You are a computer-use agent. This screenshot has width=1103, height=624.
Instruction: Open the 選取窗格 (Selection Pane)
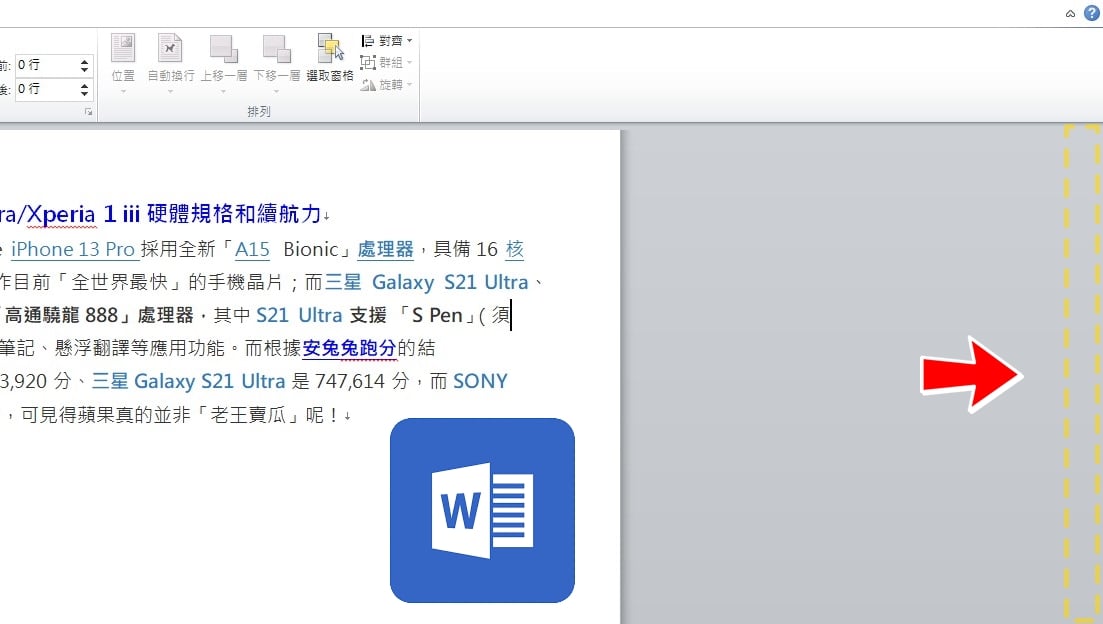coord(330,58)
